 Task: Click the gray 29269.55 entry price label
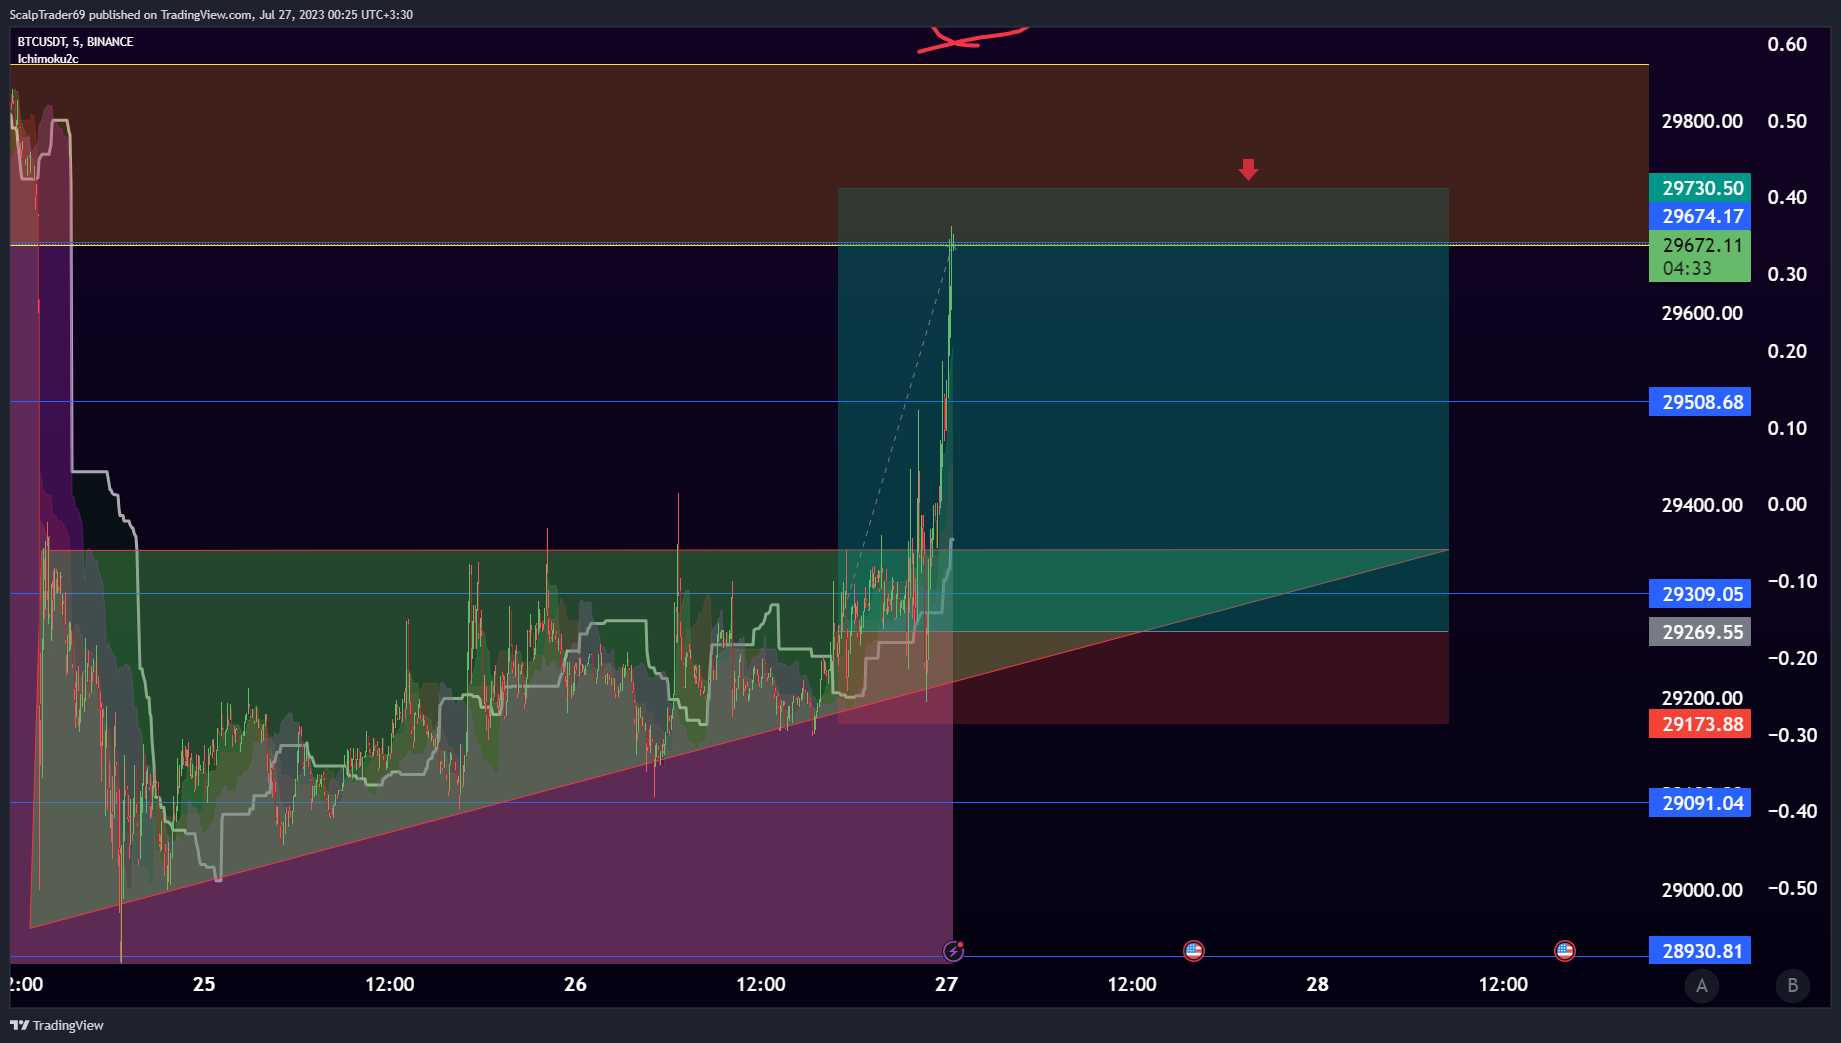(1700, 632)
